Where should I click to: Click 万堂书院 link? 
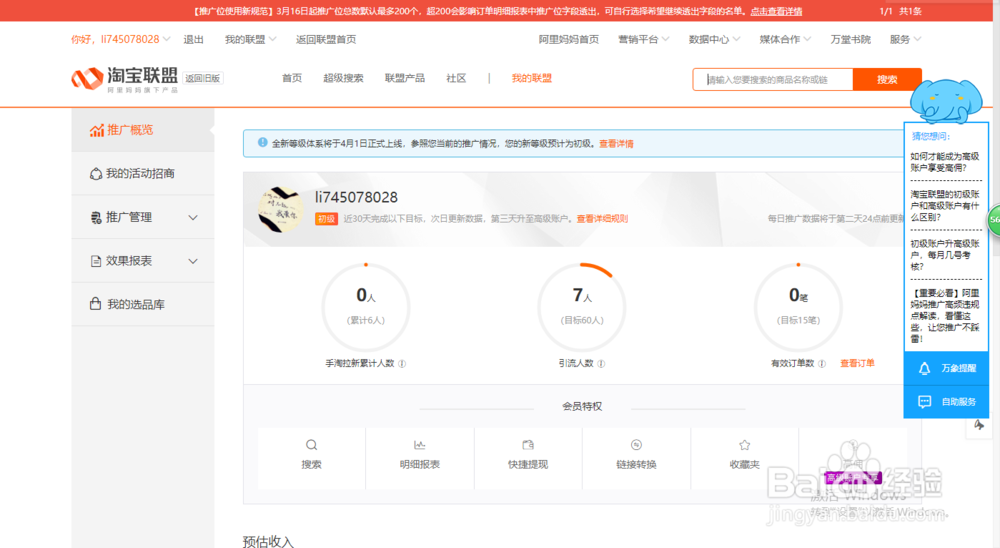coord(850,40)
